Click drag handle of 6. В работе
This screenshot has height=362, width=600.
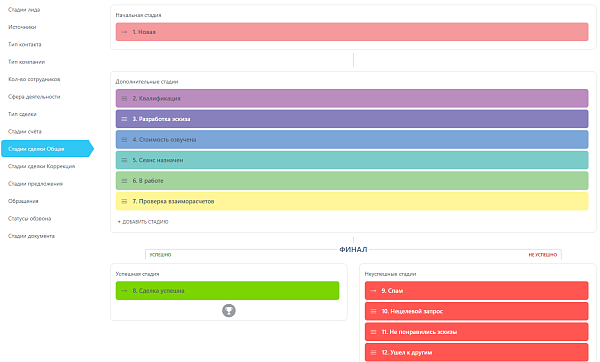pyautogui.click(x=124, y=181)
